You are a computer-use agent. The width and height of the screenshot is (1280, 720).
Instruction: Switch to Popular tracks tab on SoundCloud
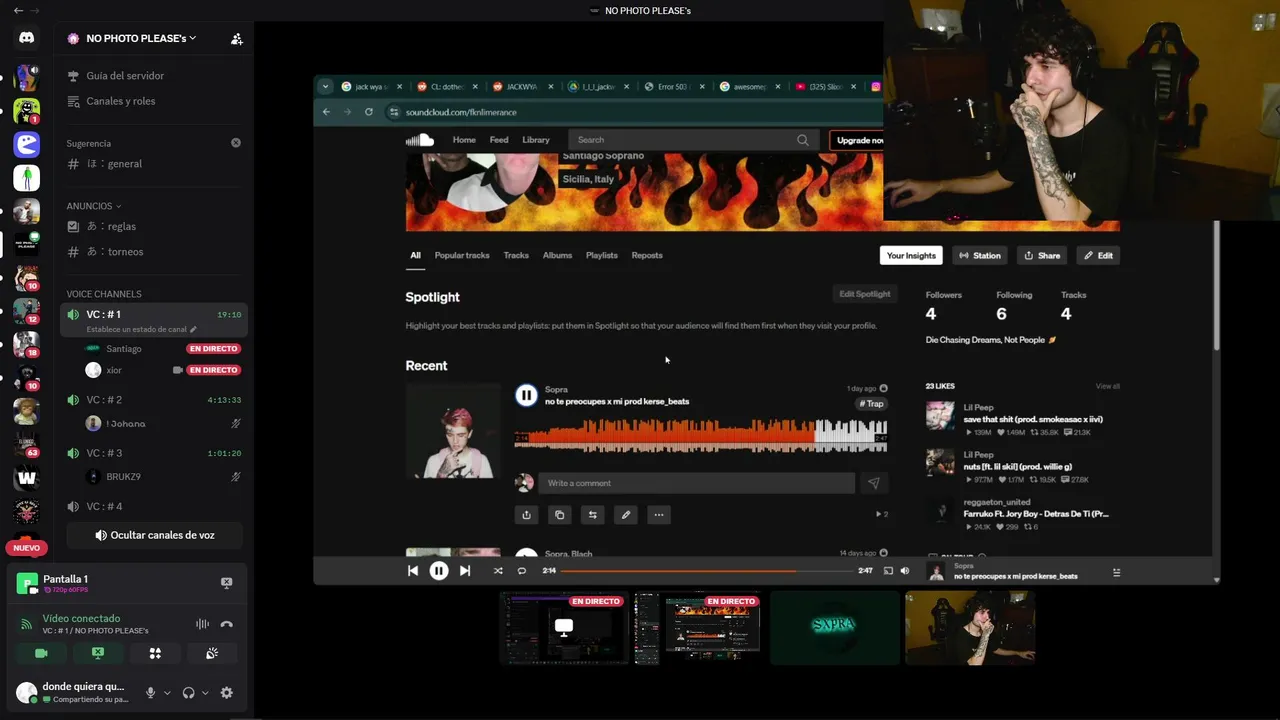[x=462, y=255]
